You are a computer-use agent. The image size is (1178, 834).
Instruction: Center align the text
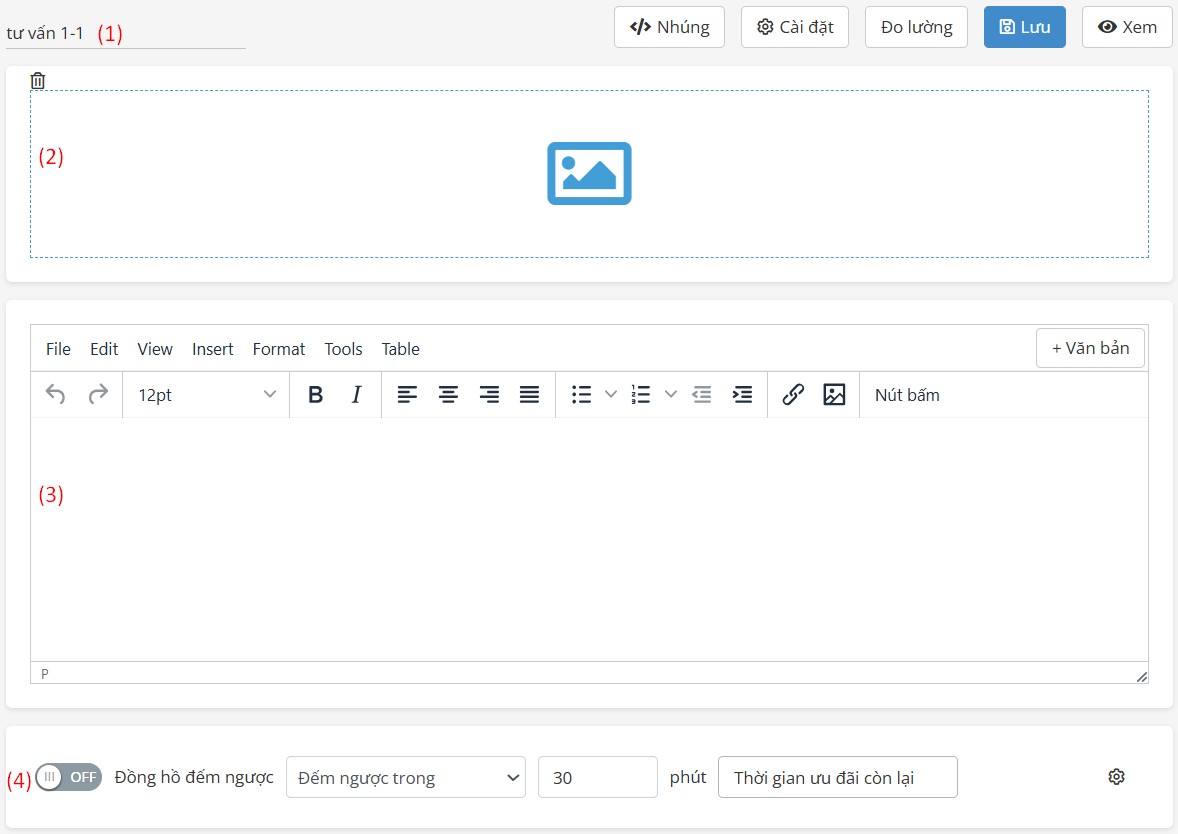pos(448,395)
